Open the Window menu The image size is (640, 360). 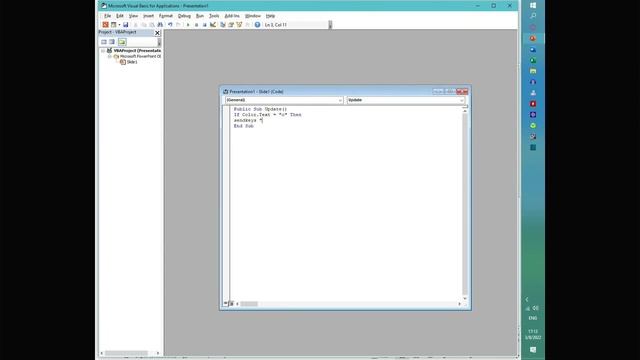pos(253,16)
